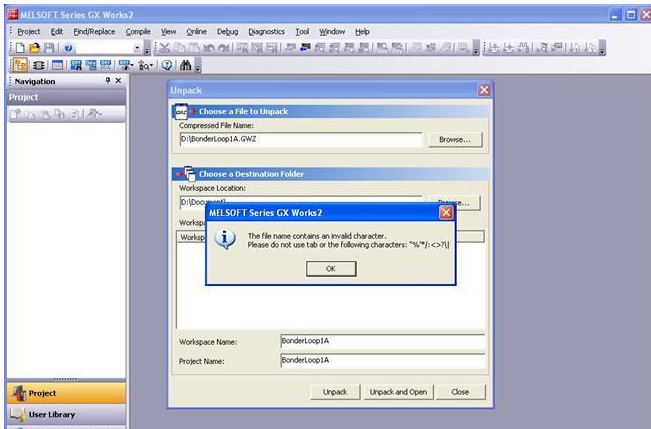Maximize the GX Works2 window

(631, 15)
